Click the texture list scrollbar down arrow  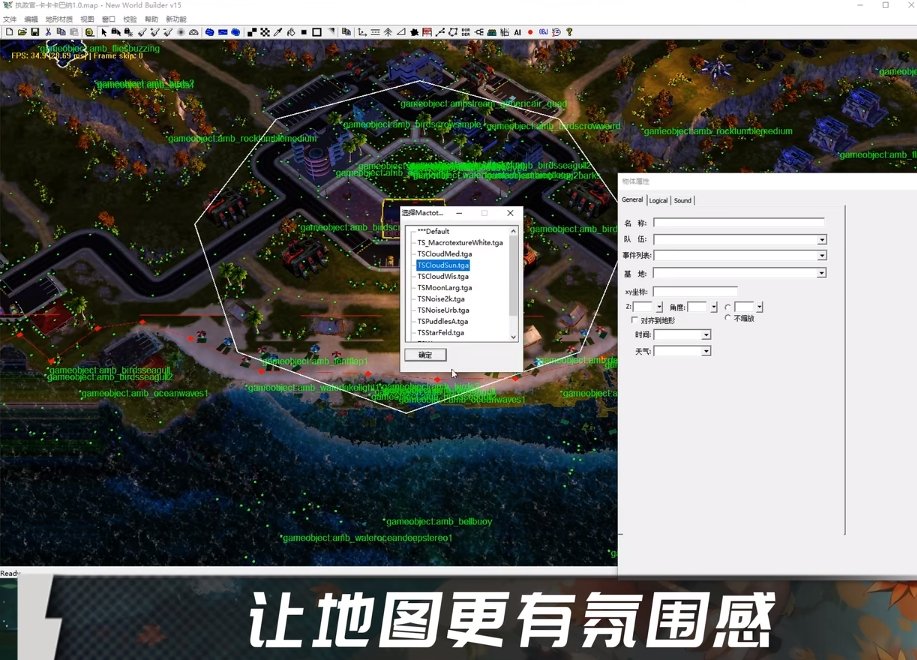(513, 337)
